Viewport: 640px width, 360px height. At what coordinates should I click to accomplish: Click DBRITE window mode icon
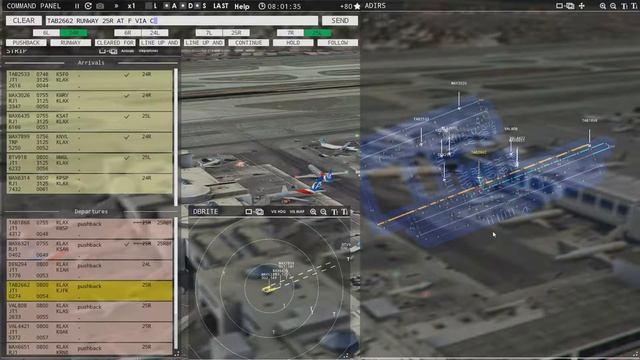pos(248,211)
